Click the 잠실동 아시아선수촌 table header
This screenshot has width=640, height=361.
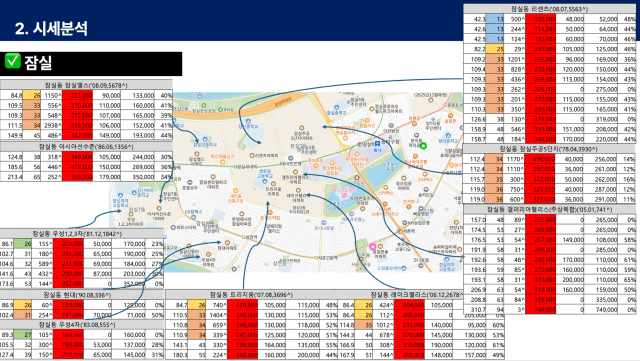coord(86,146)
